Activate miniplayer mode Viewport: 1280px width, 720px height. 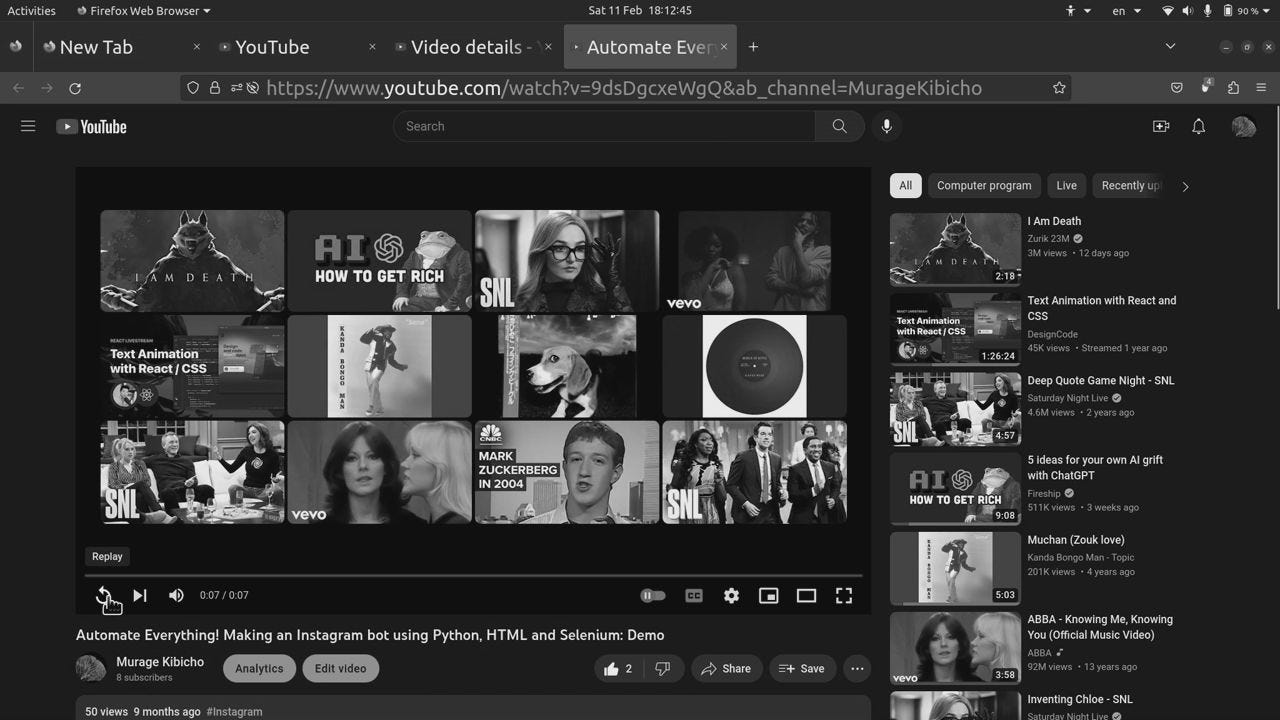(x=768, y=595)
